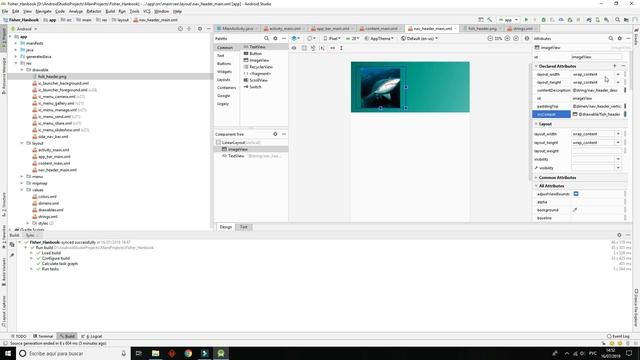Screen dimensions: 640x360
Task: Search attributes using the magnifier icon
Action: [611, 38]
